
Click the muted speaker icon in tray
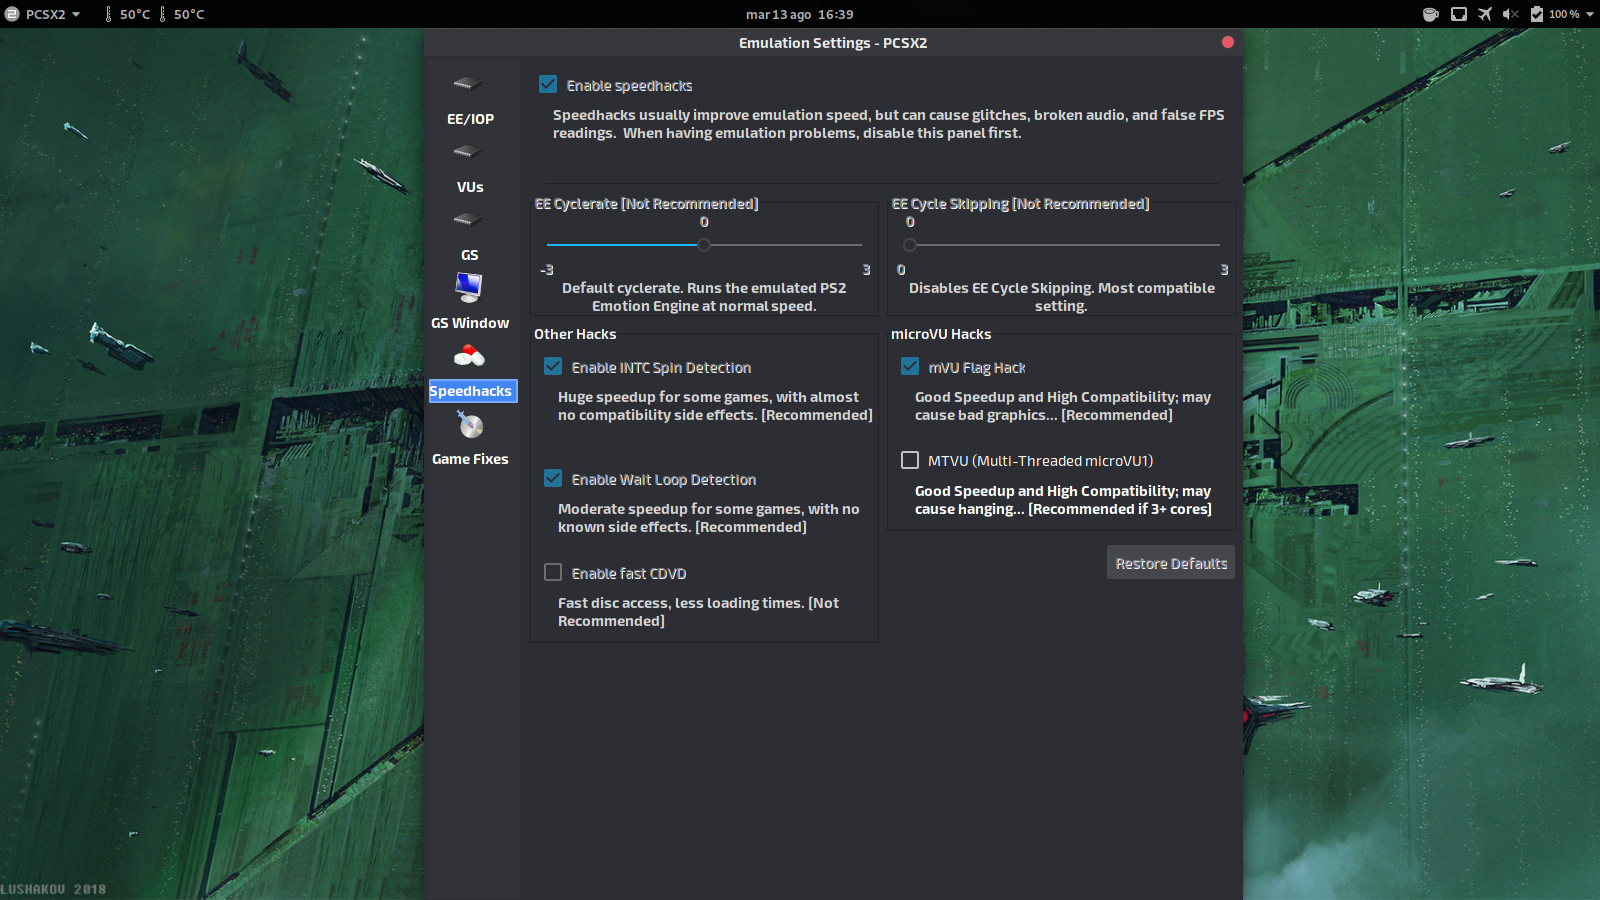point(1510,14)
